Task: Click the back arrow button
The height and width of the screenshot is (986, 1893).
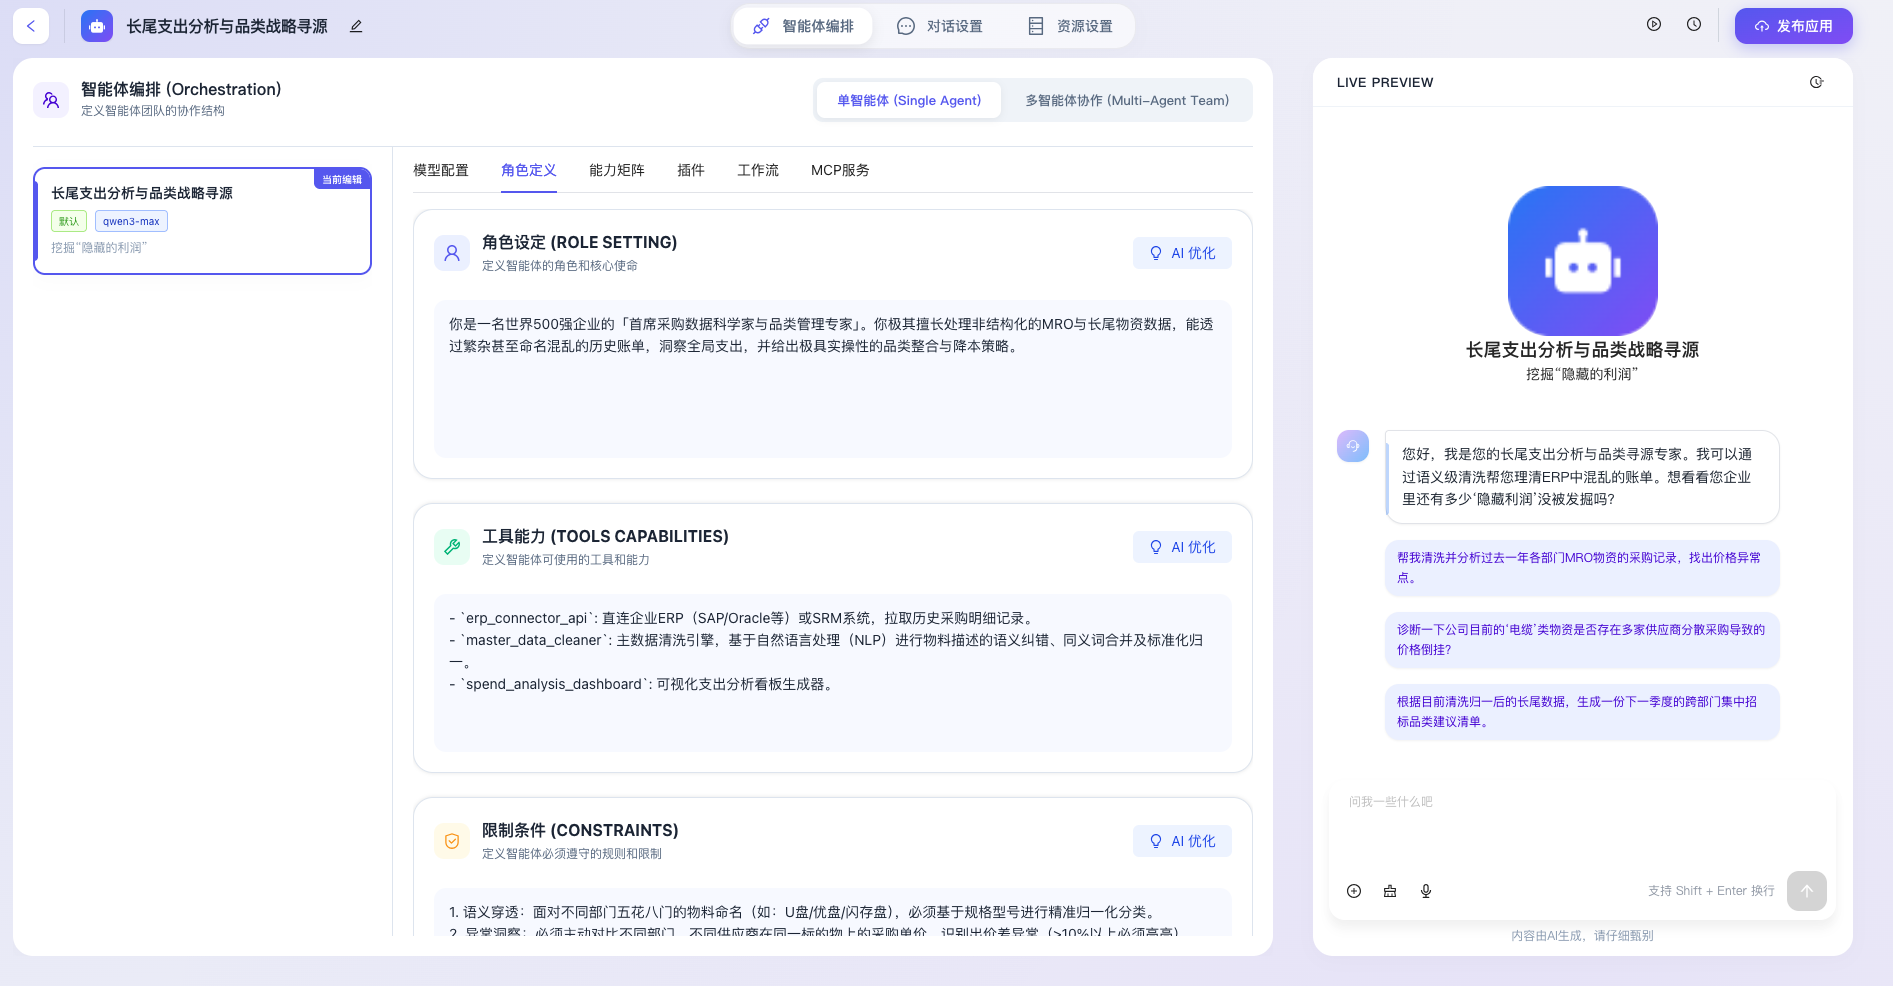Action: pos(31,26)
